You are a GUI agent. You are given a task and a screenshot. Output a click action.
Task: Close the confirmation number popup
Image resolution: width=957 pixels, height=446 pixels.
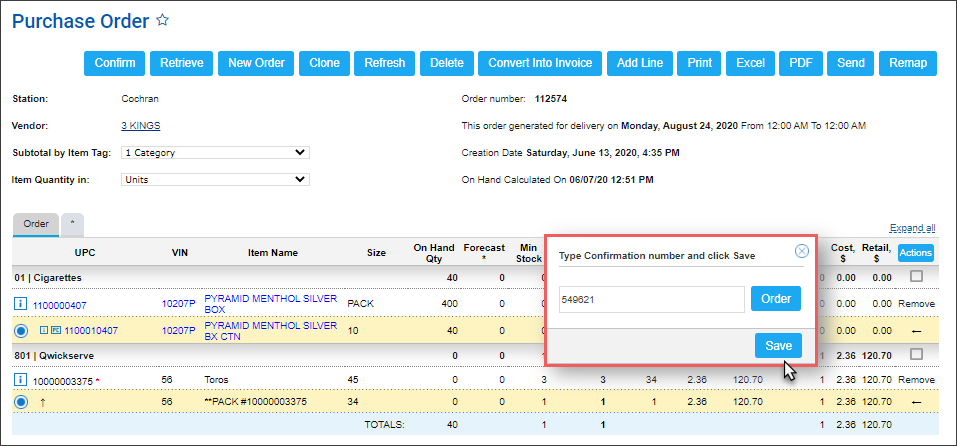[x=801, y=253]
